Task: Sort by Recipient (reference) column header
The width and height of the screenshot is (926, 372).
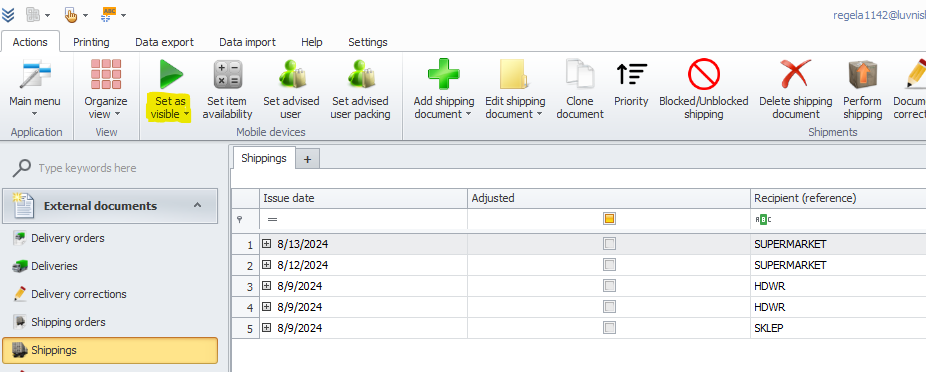Action: click(x=839, y=198)
